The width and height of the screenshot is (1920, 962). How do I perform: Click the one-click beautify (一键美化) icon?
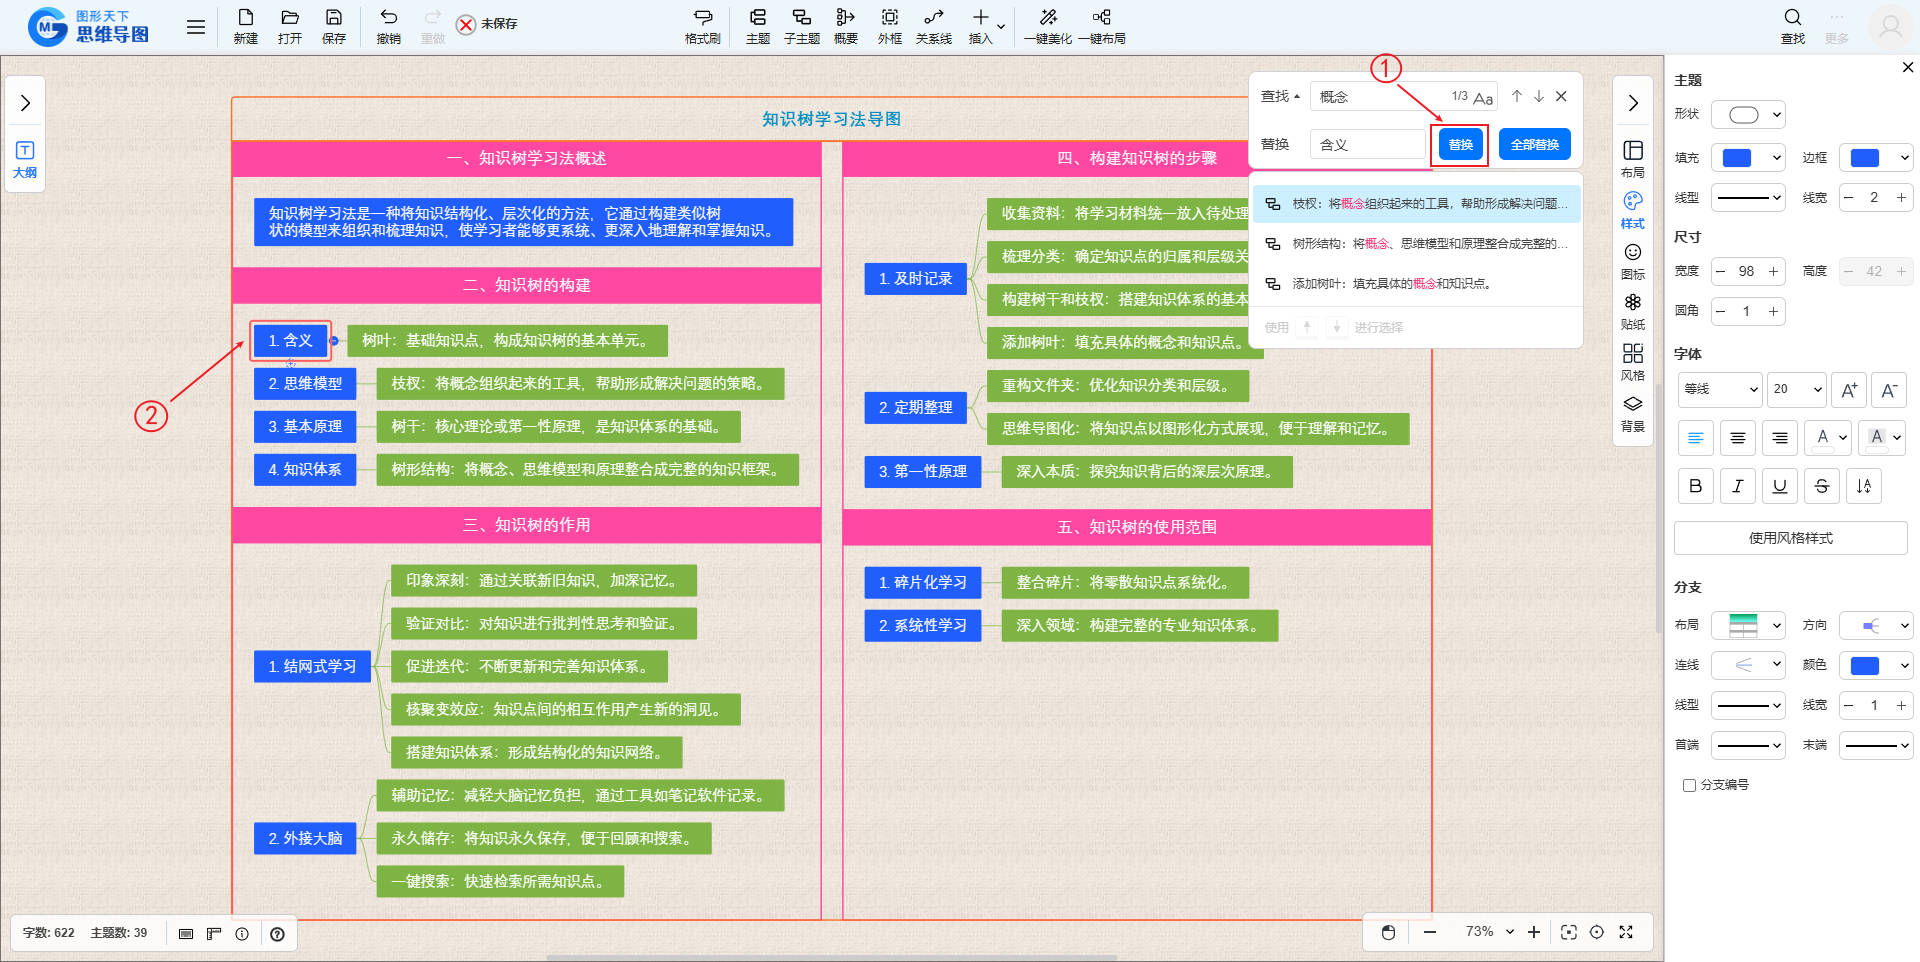click(1047, 19)
